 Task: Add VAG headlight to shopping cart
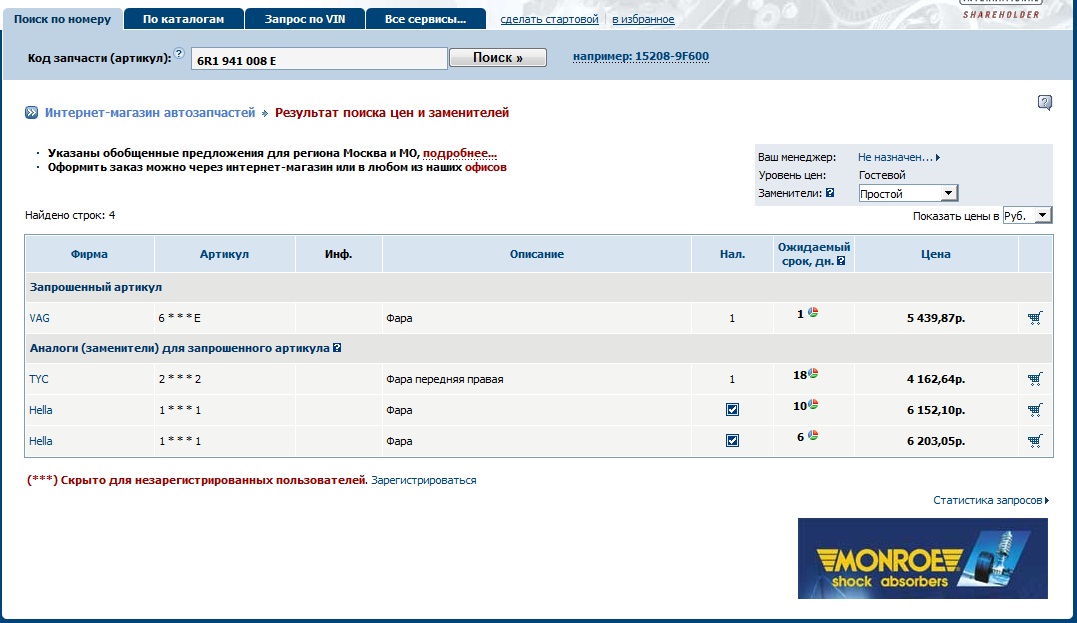[1034, 318]
